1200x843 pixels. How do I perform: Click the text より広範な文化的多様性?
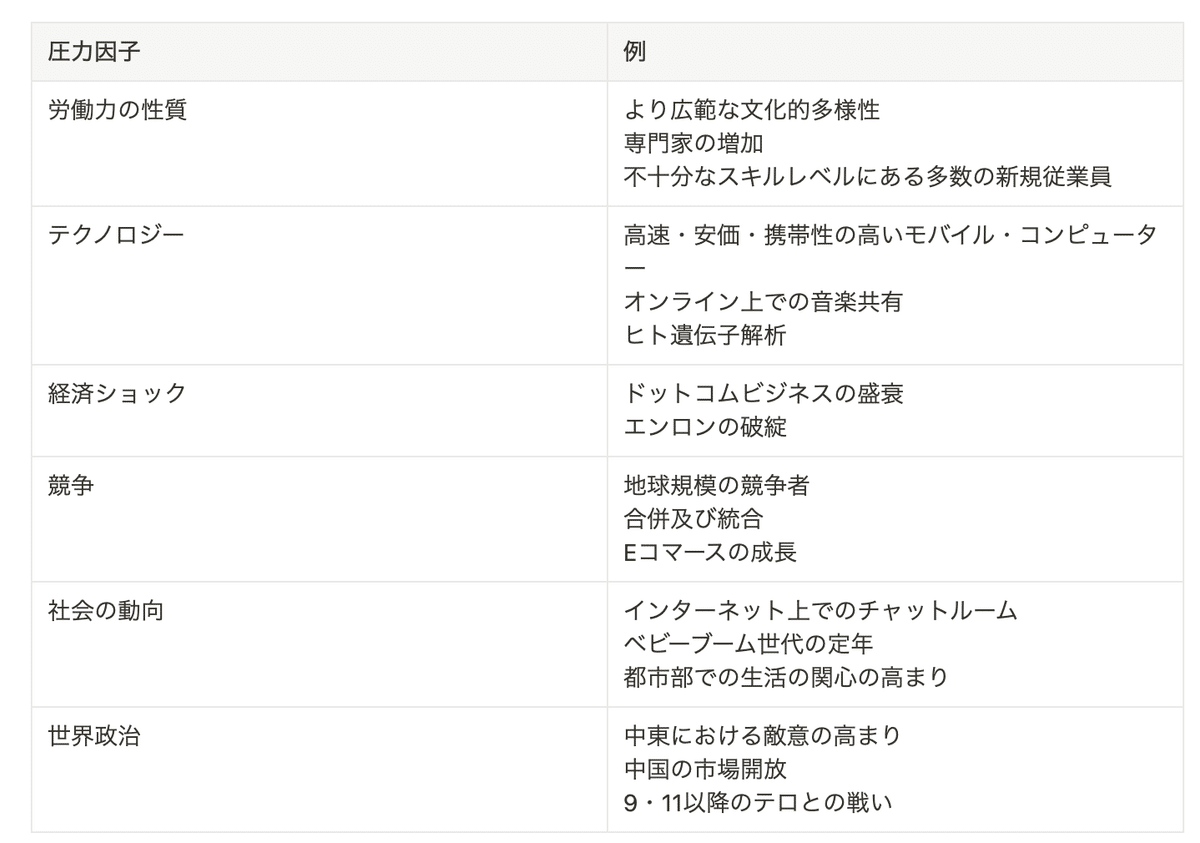(752, 110)
